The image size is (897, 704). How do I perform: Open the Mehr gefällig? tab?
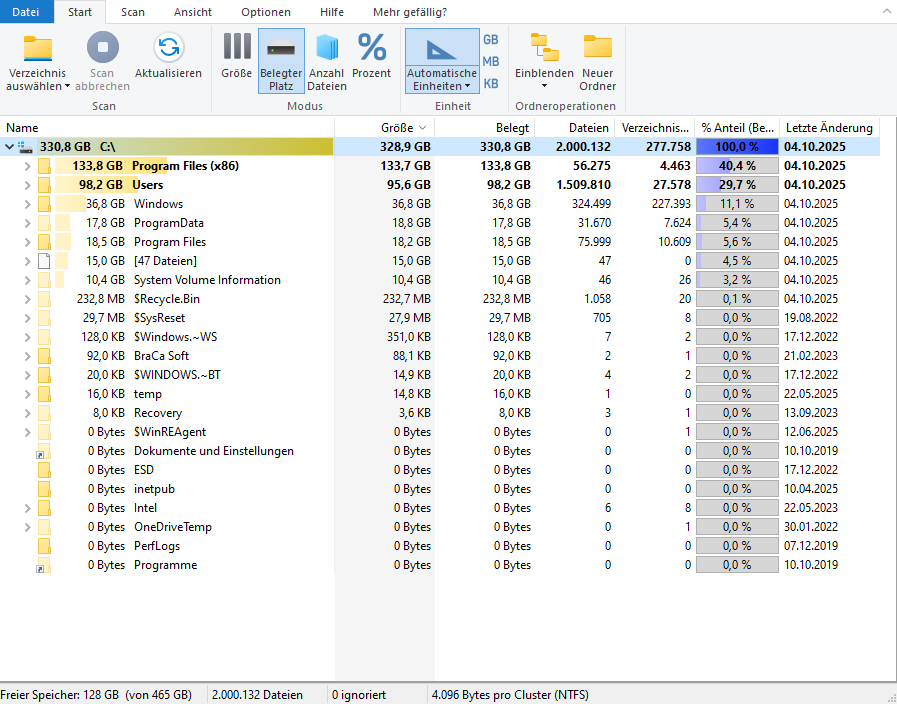point(410,12)
